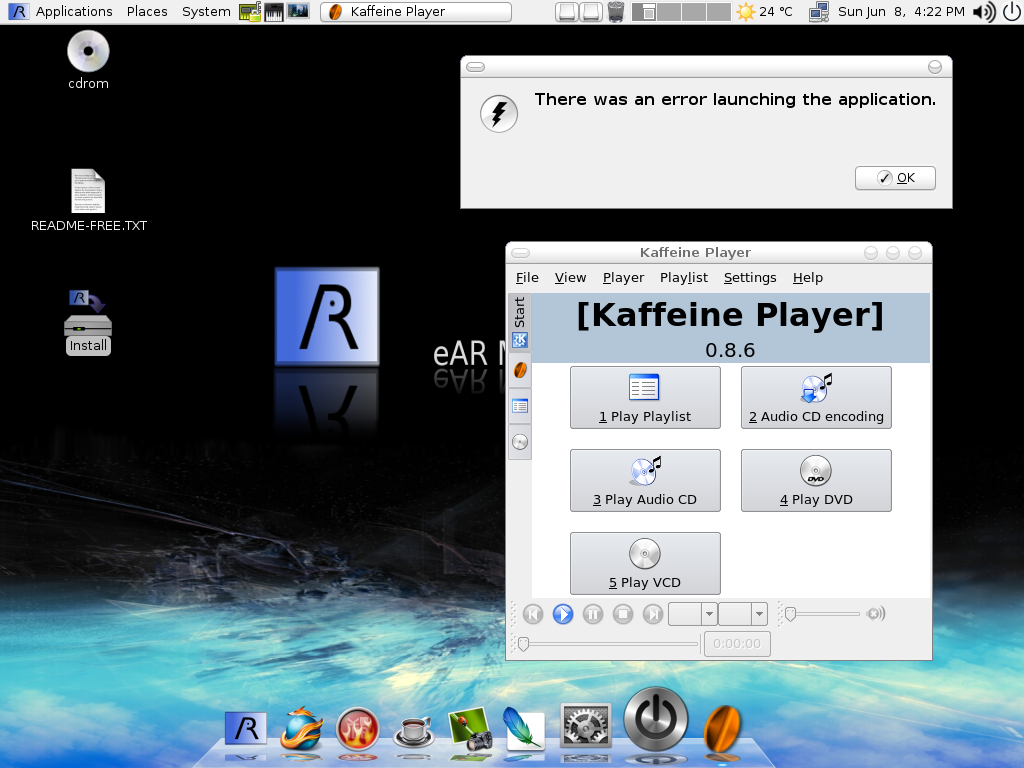Skip to the next track in Kaffeine
Screen dimensions: 1024x768
pos(653,614)
